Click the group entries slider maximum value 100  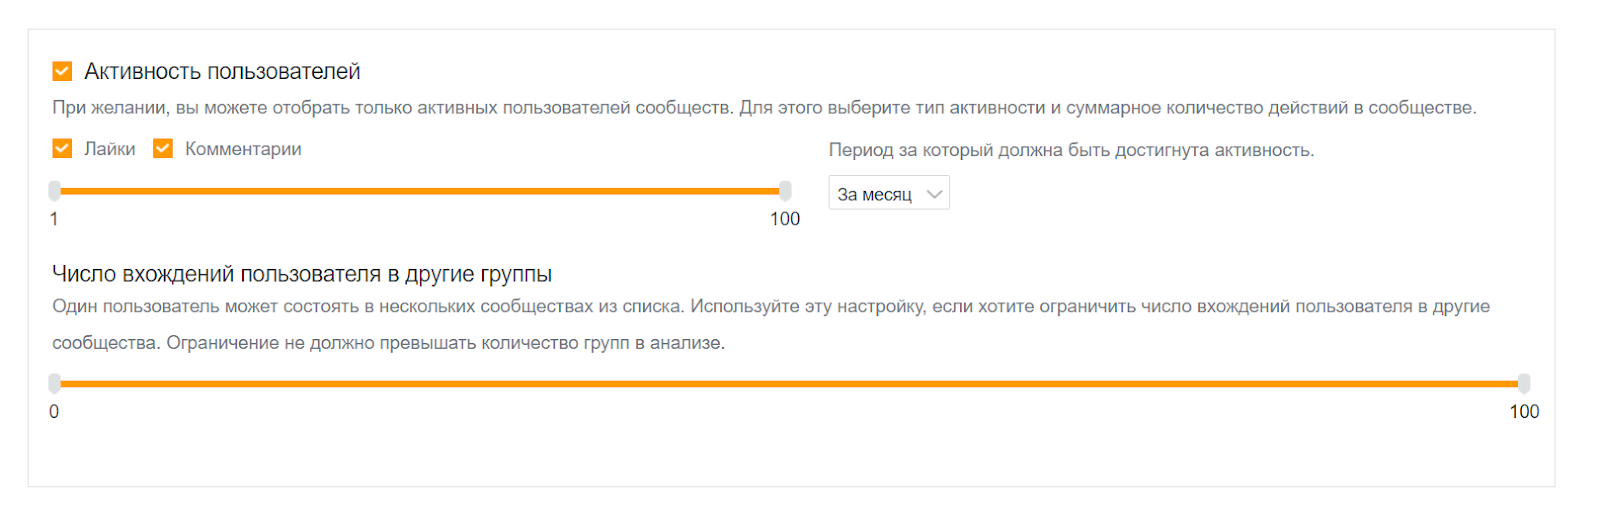(1524, 412)
